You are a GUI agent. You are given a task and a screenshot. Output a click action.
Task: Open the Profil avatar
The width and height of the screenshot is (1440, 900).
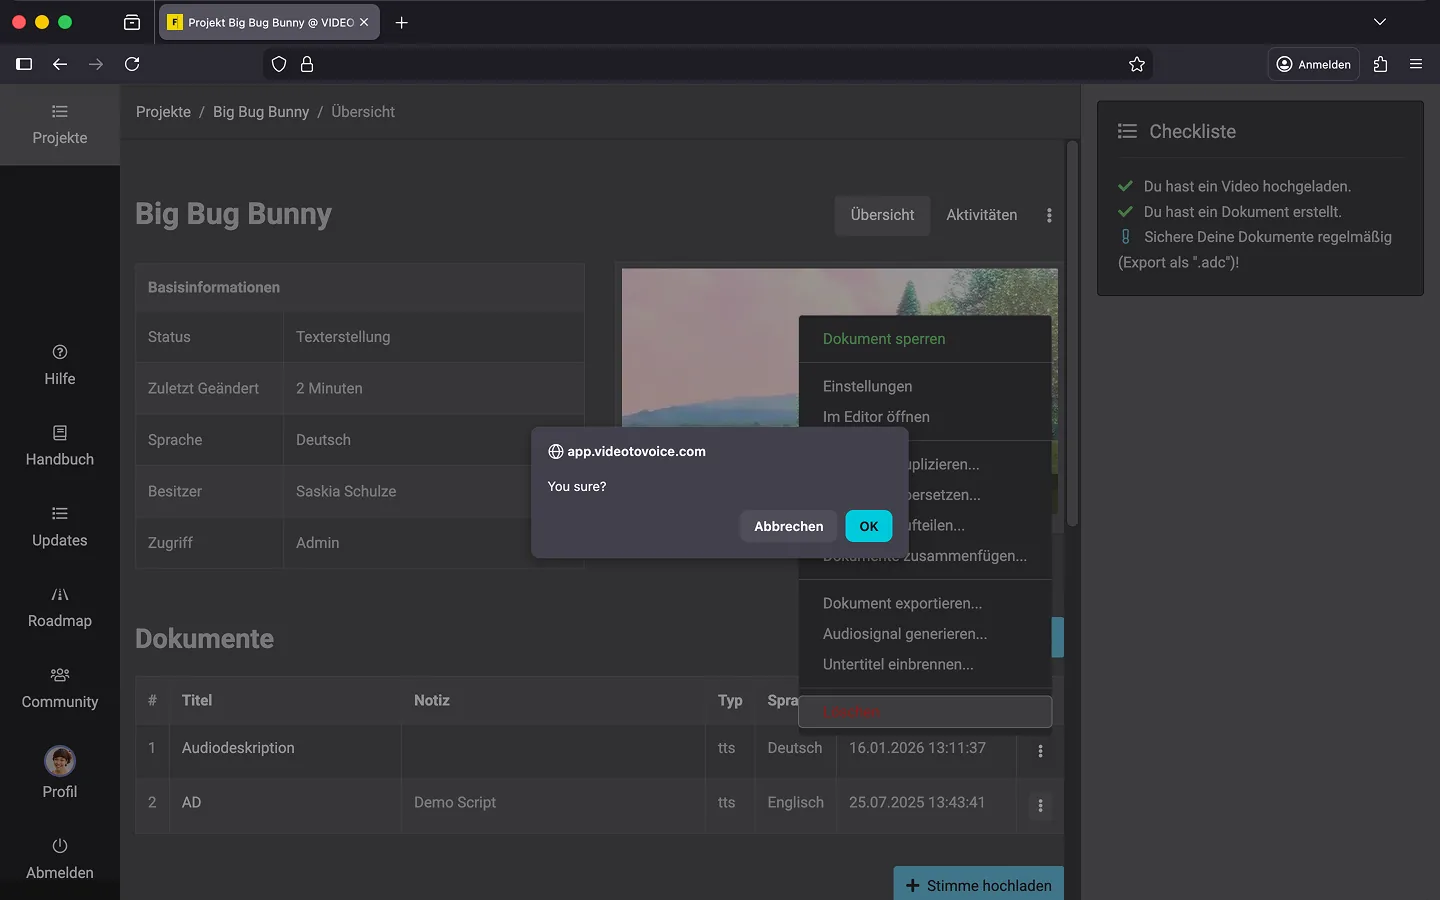pos(60,761)
